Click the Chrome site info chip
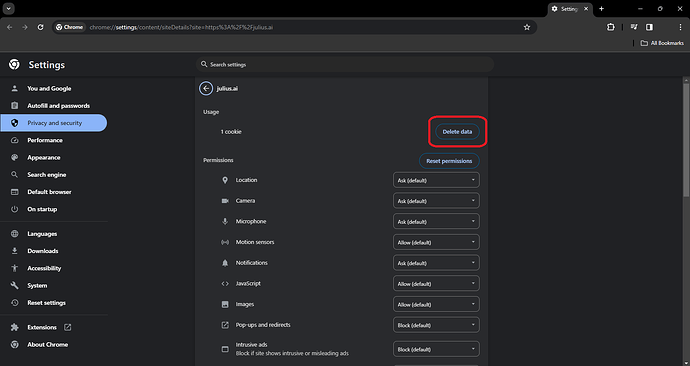Screen dimensions: 690x366 (x=70, y=27)
